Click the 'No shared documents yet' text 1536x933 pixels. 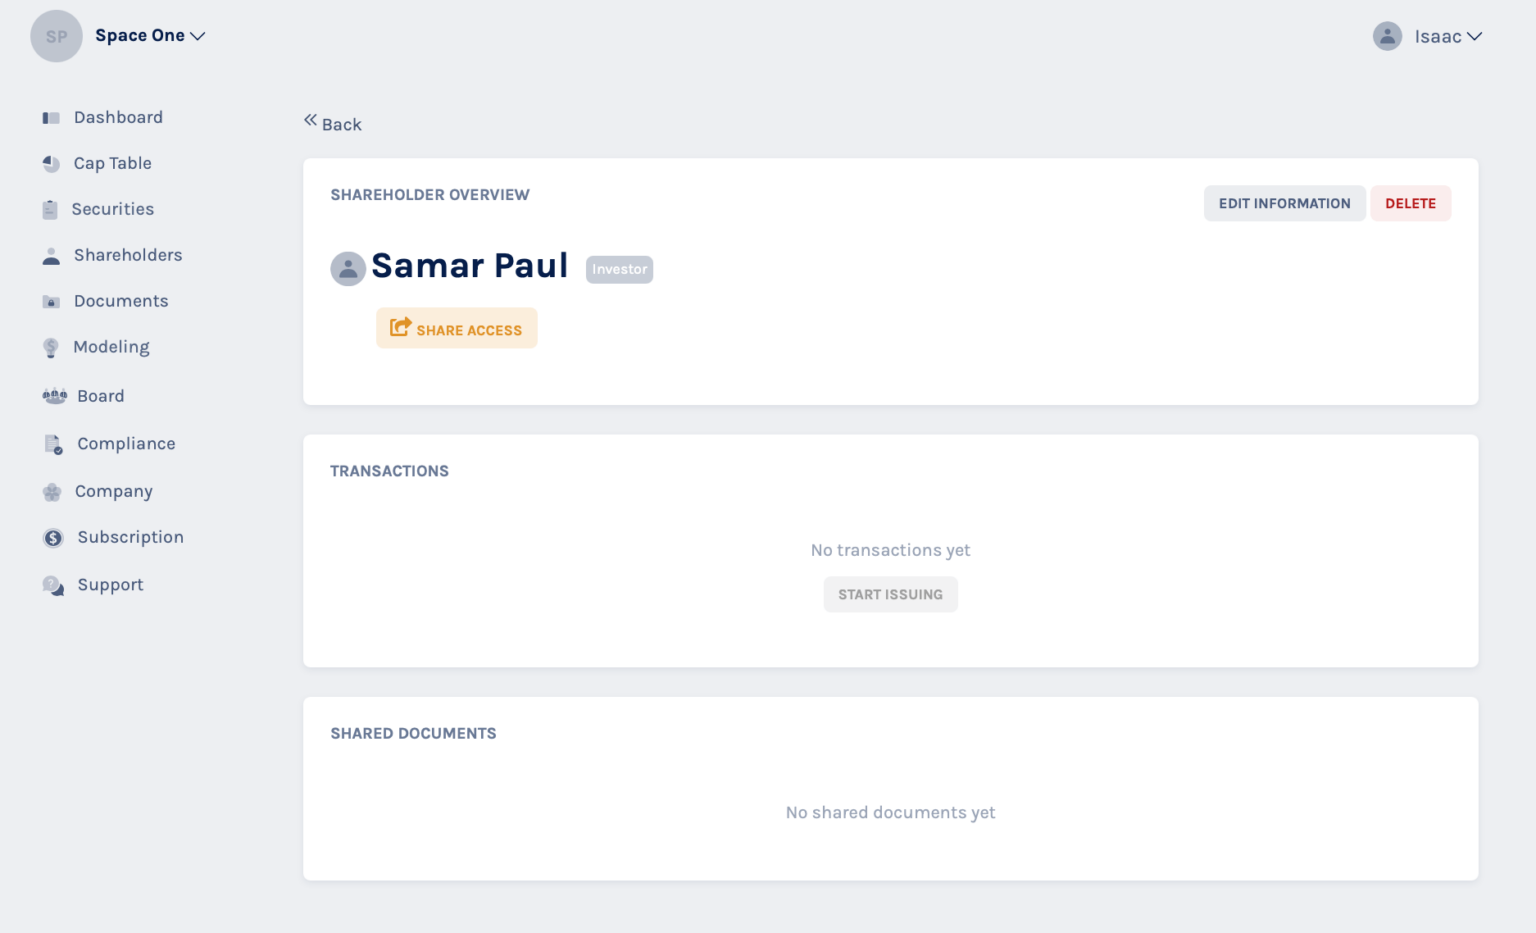click(x=890, y=812)
